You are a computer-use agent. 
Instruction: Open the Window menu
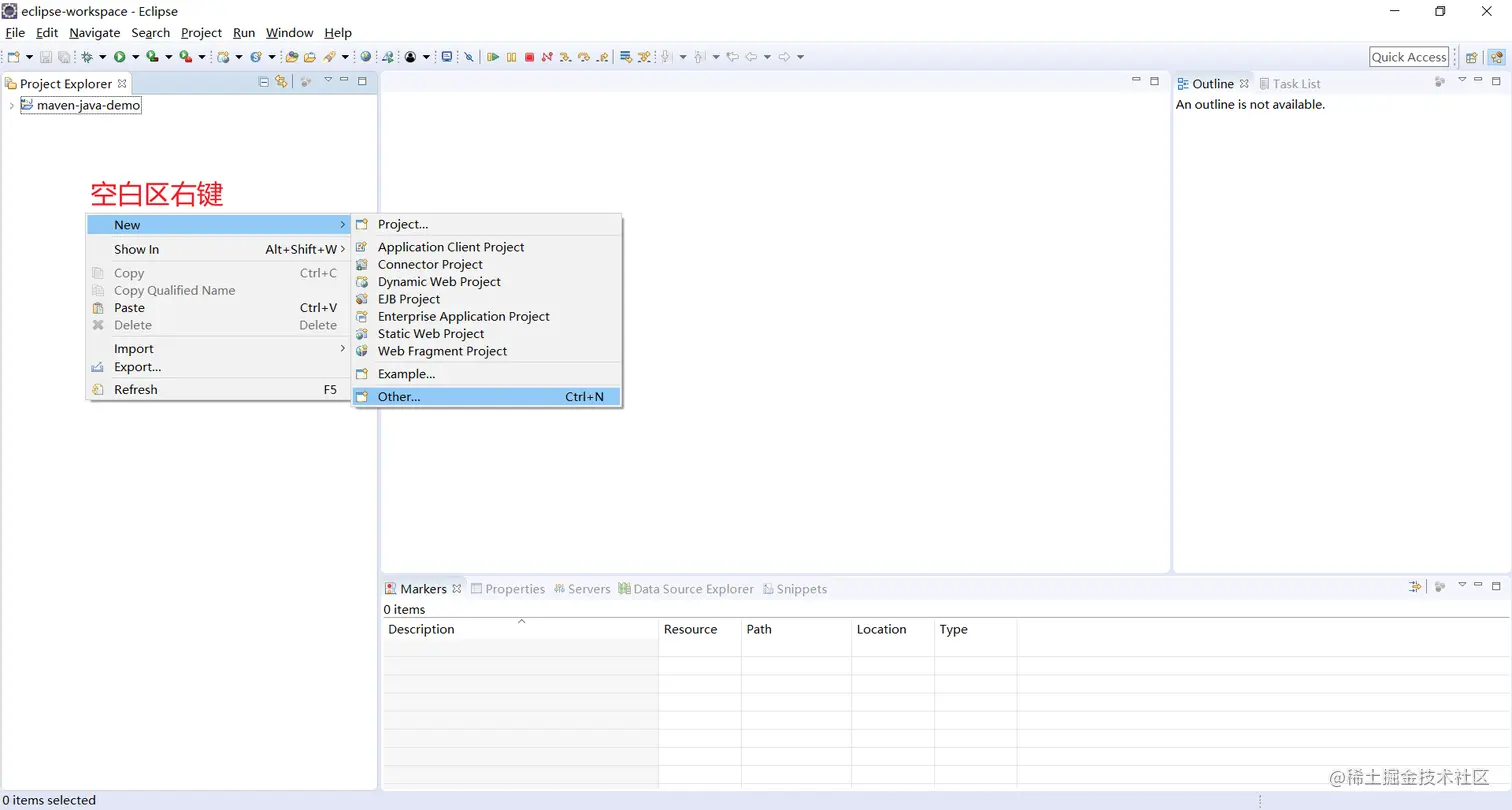pos(289,33)
